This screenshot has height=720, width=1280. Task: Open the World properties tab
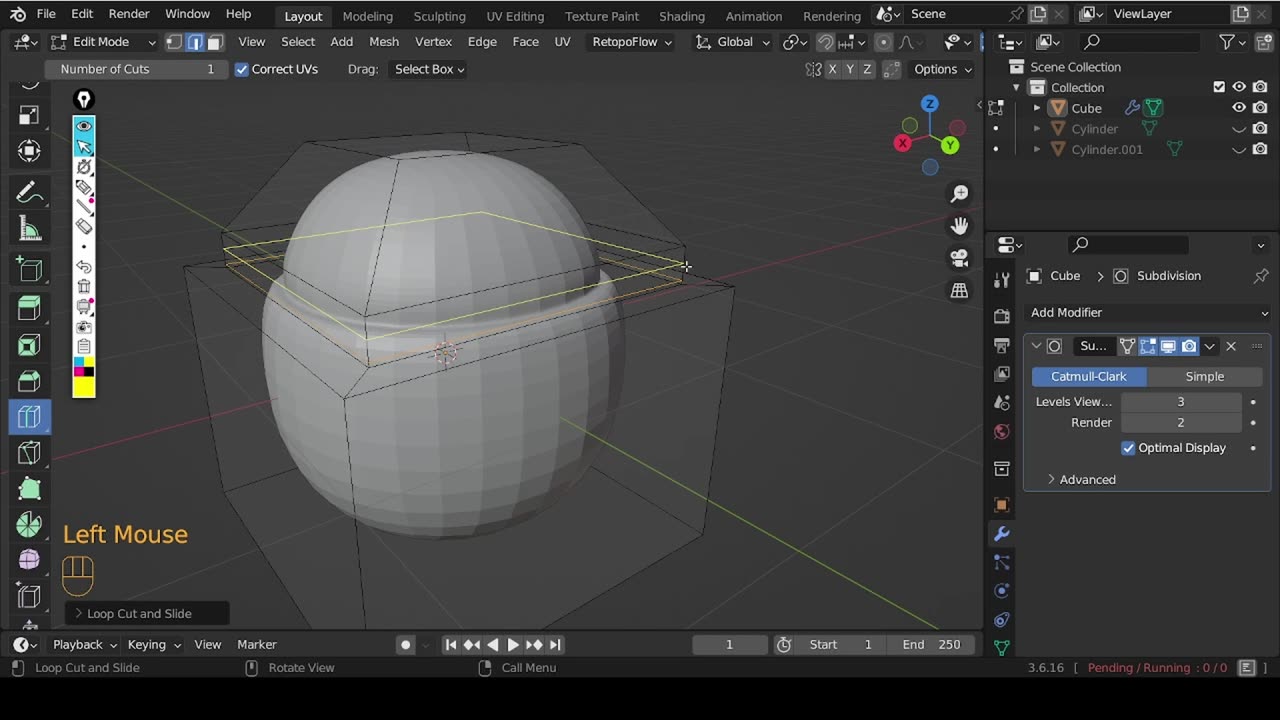[1002, 432]
